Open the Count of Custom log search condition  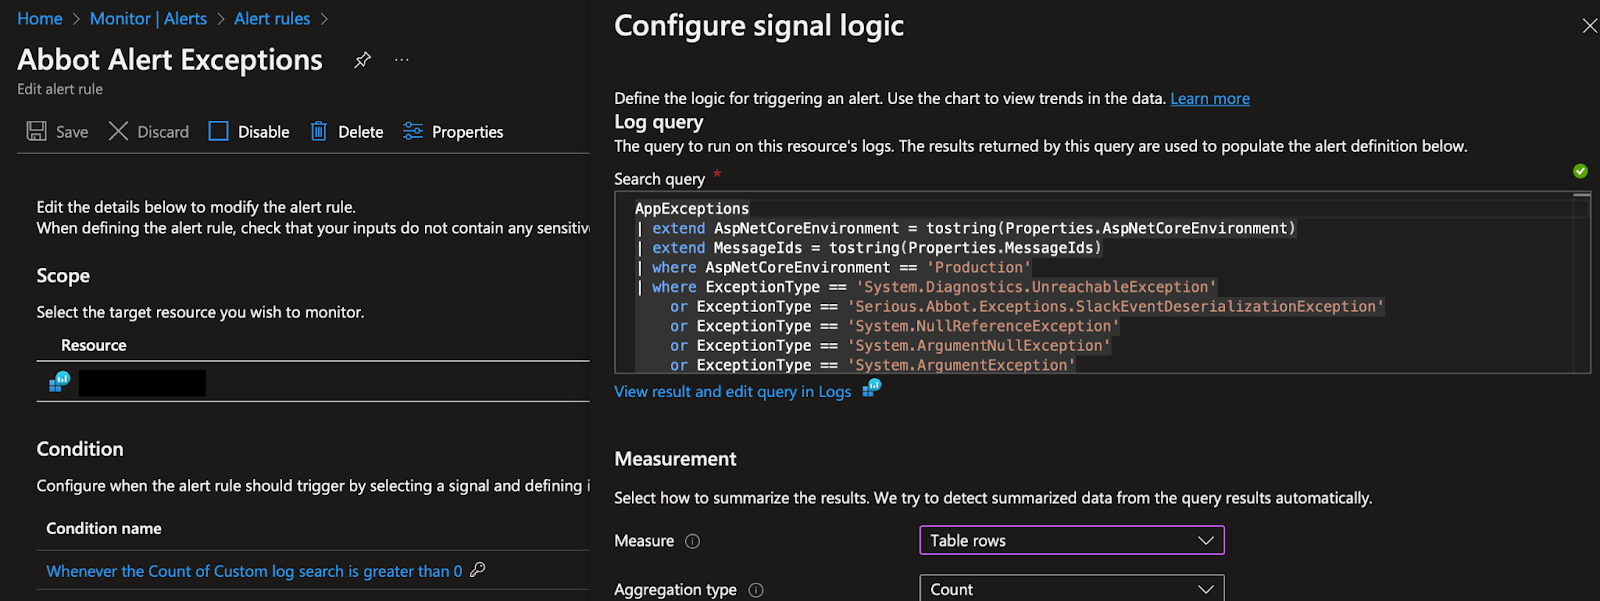[254, 571]
